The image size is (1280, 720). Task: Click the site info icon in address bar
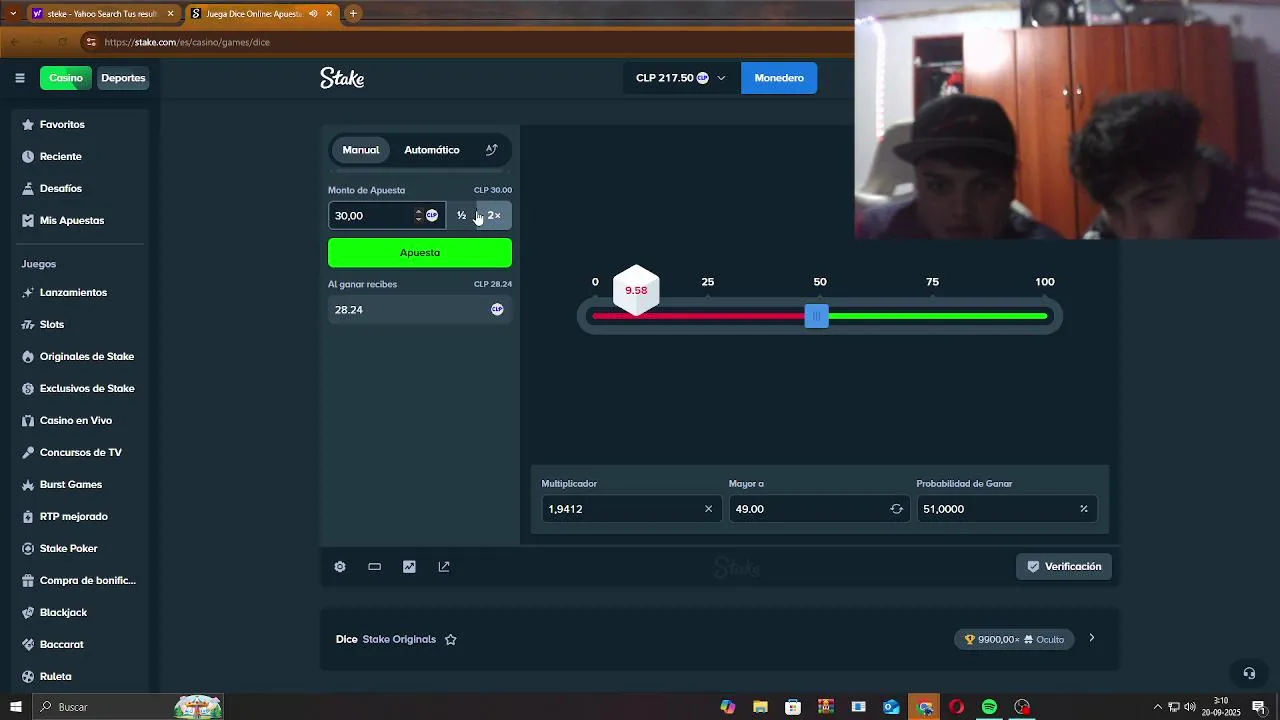[91, 42]
